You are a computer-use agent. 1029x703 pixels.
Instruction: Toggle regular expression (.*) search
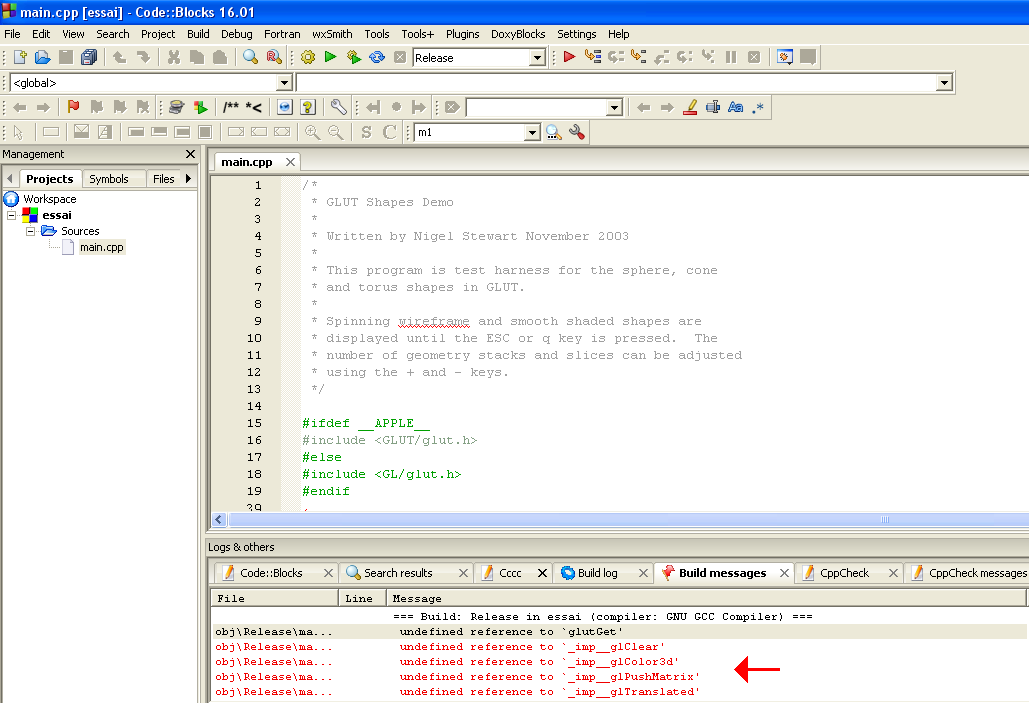pyautogui.click(x=758, y=107)
